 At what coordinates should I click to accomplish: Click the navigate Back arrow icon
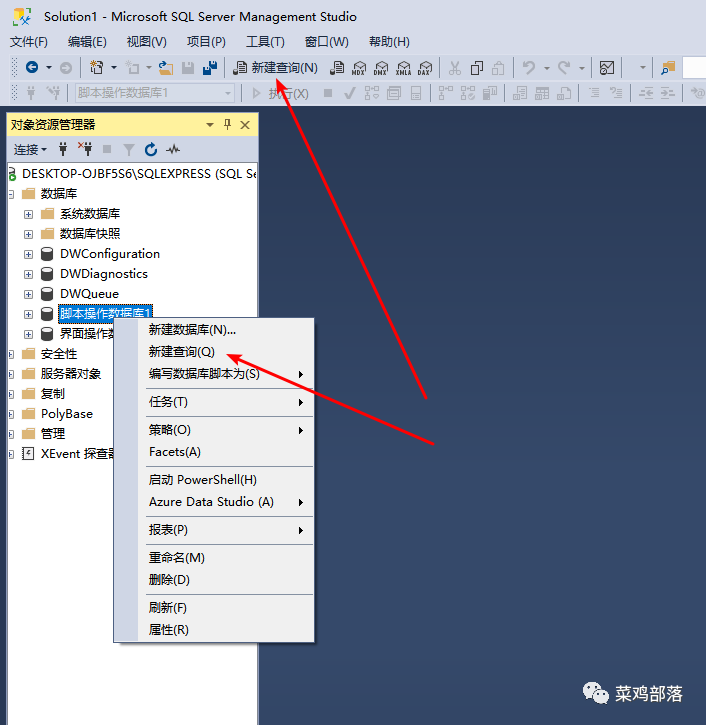click(32, 68)
